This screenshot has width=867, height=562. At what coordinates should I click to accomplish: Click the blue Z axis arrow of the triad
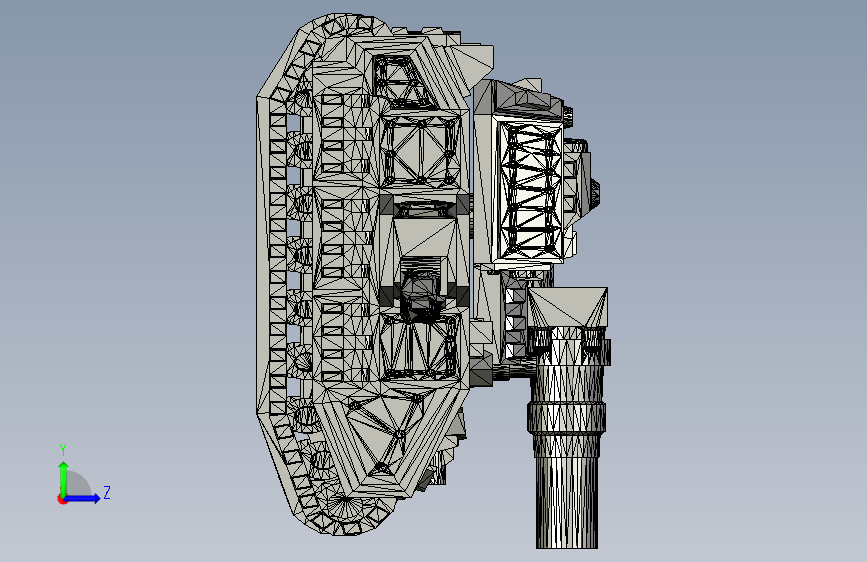(x=82, y=498)
